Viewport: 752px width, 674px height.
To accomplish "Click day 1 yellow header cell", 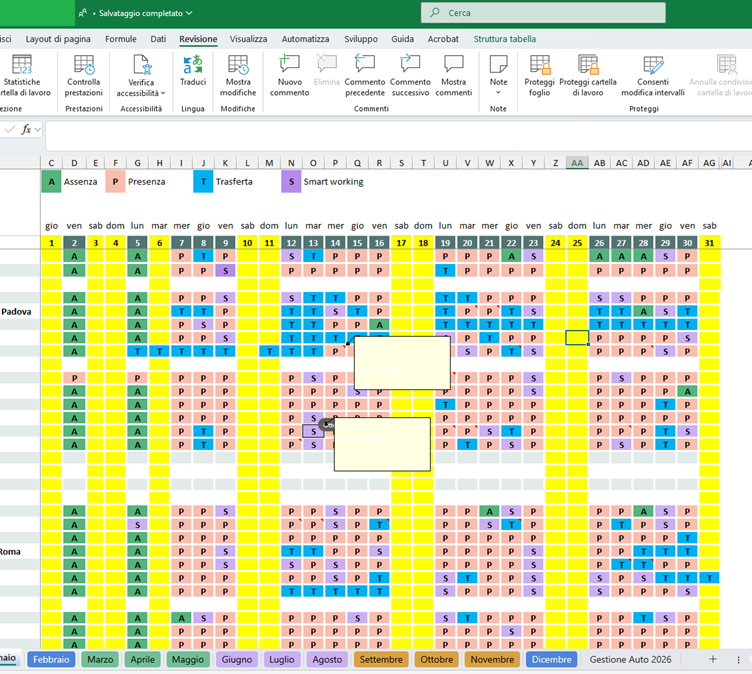I will (x=51, y=243).
